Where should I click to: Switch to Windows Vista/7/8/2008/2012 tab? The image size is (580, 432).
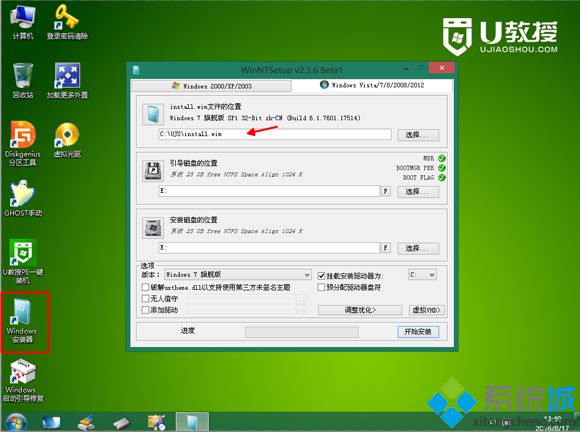(x=372, y=85)
